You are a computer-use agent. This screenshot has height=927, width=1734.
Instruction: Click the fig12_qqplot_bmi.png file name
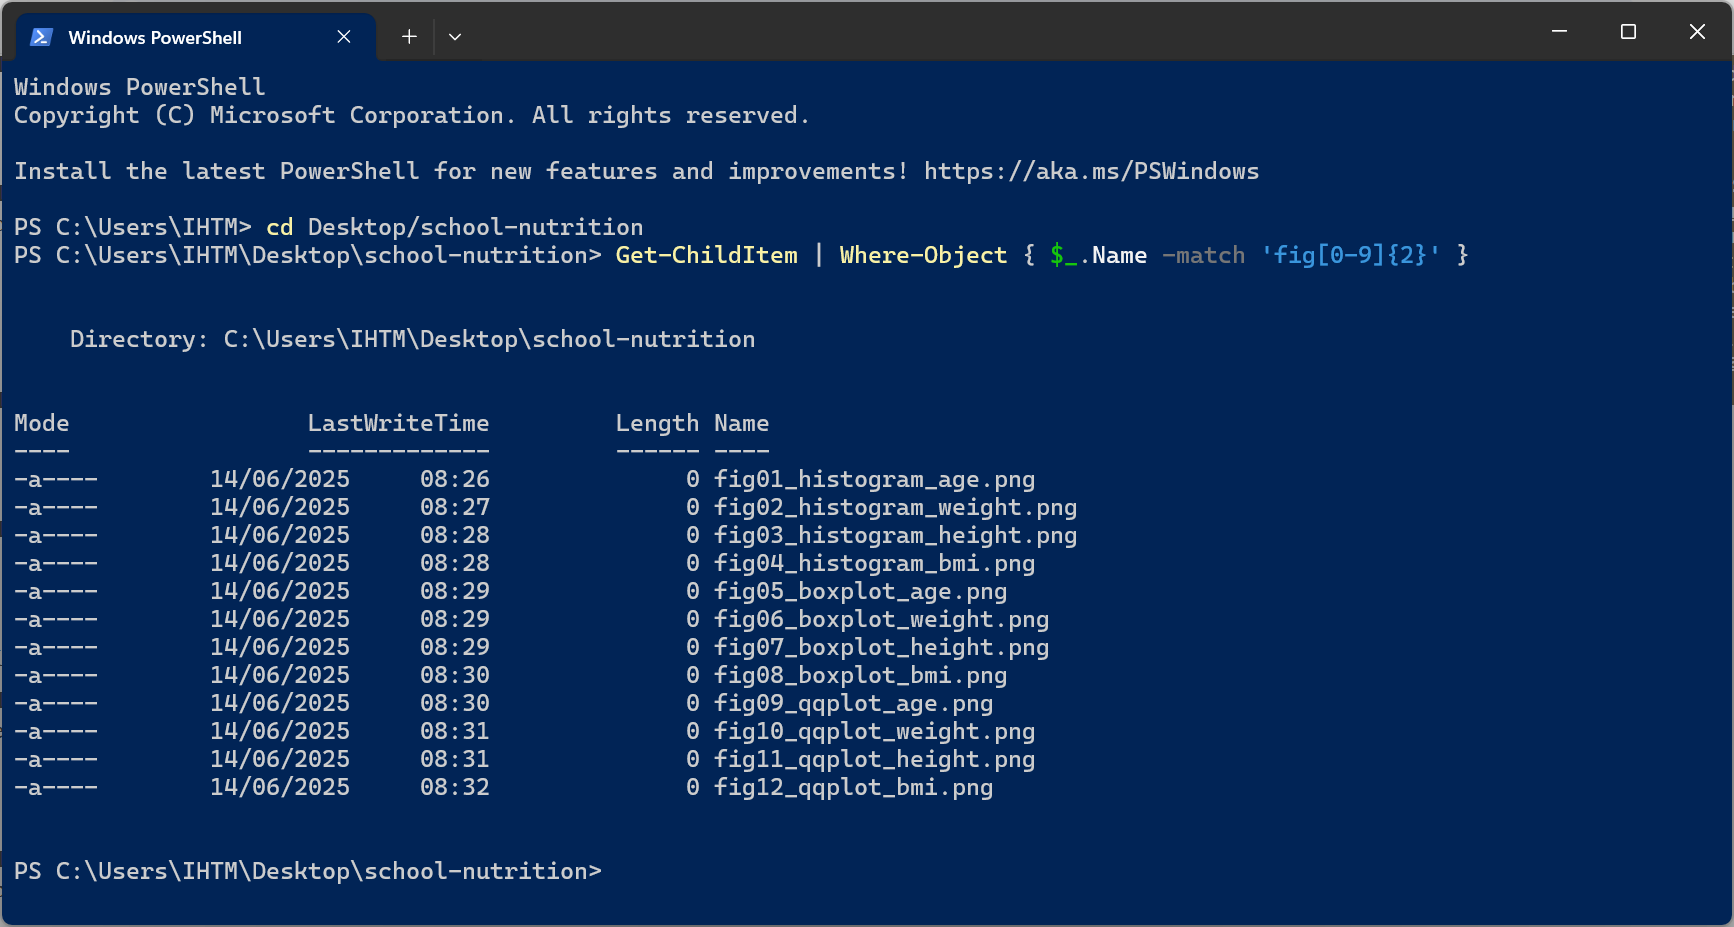point(853,787)
